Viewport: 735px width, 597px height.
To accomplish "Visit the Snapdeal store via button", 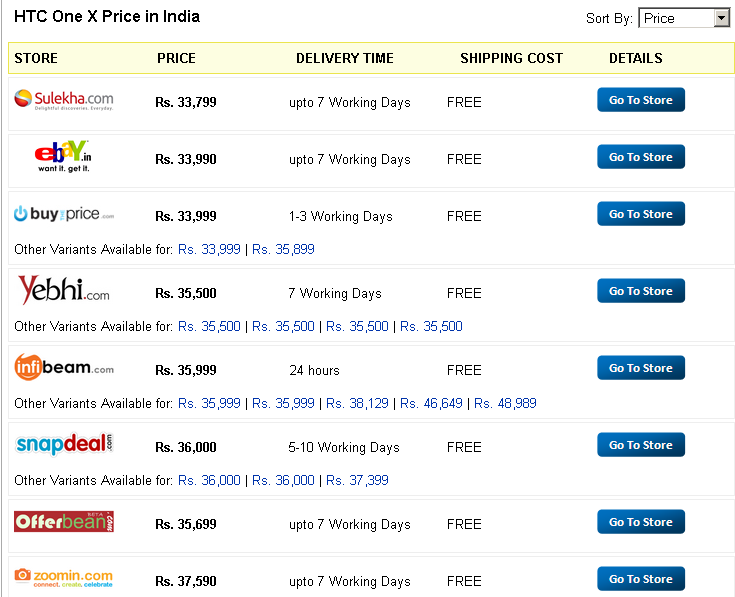I will (x=641, y=445).
